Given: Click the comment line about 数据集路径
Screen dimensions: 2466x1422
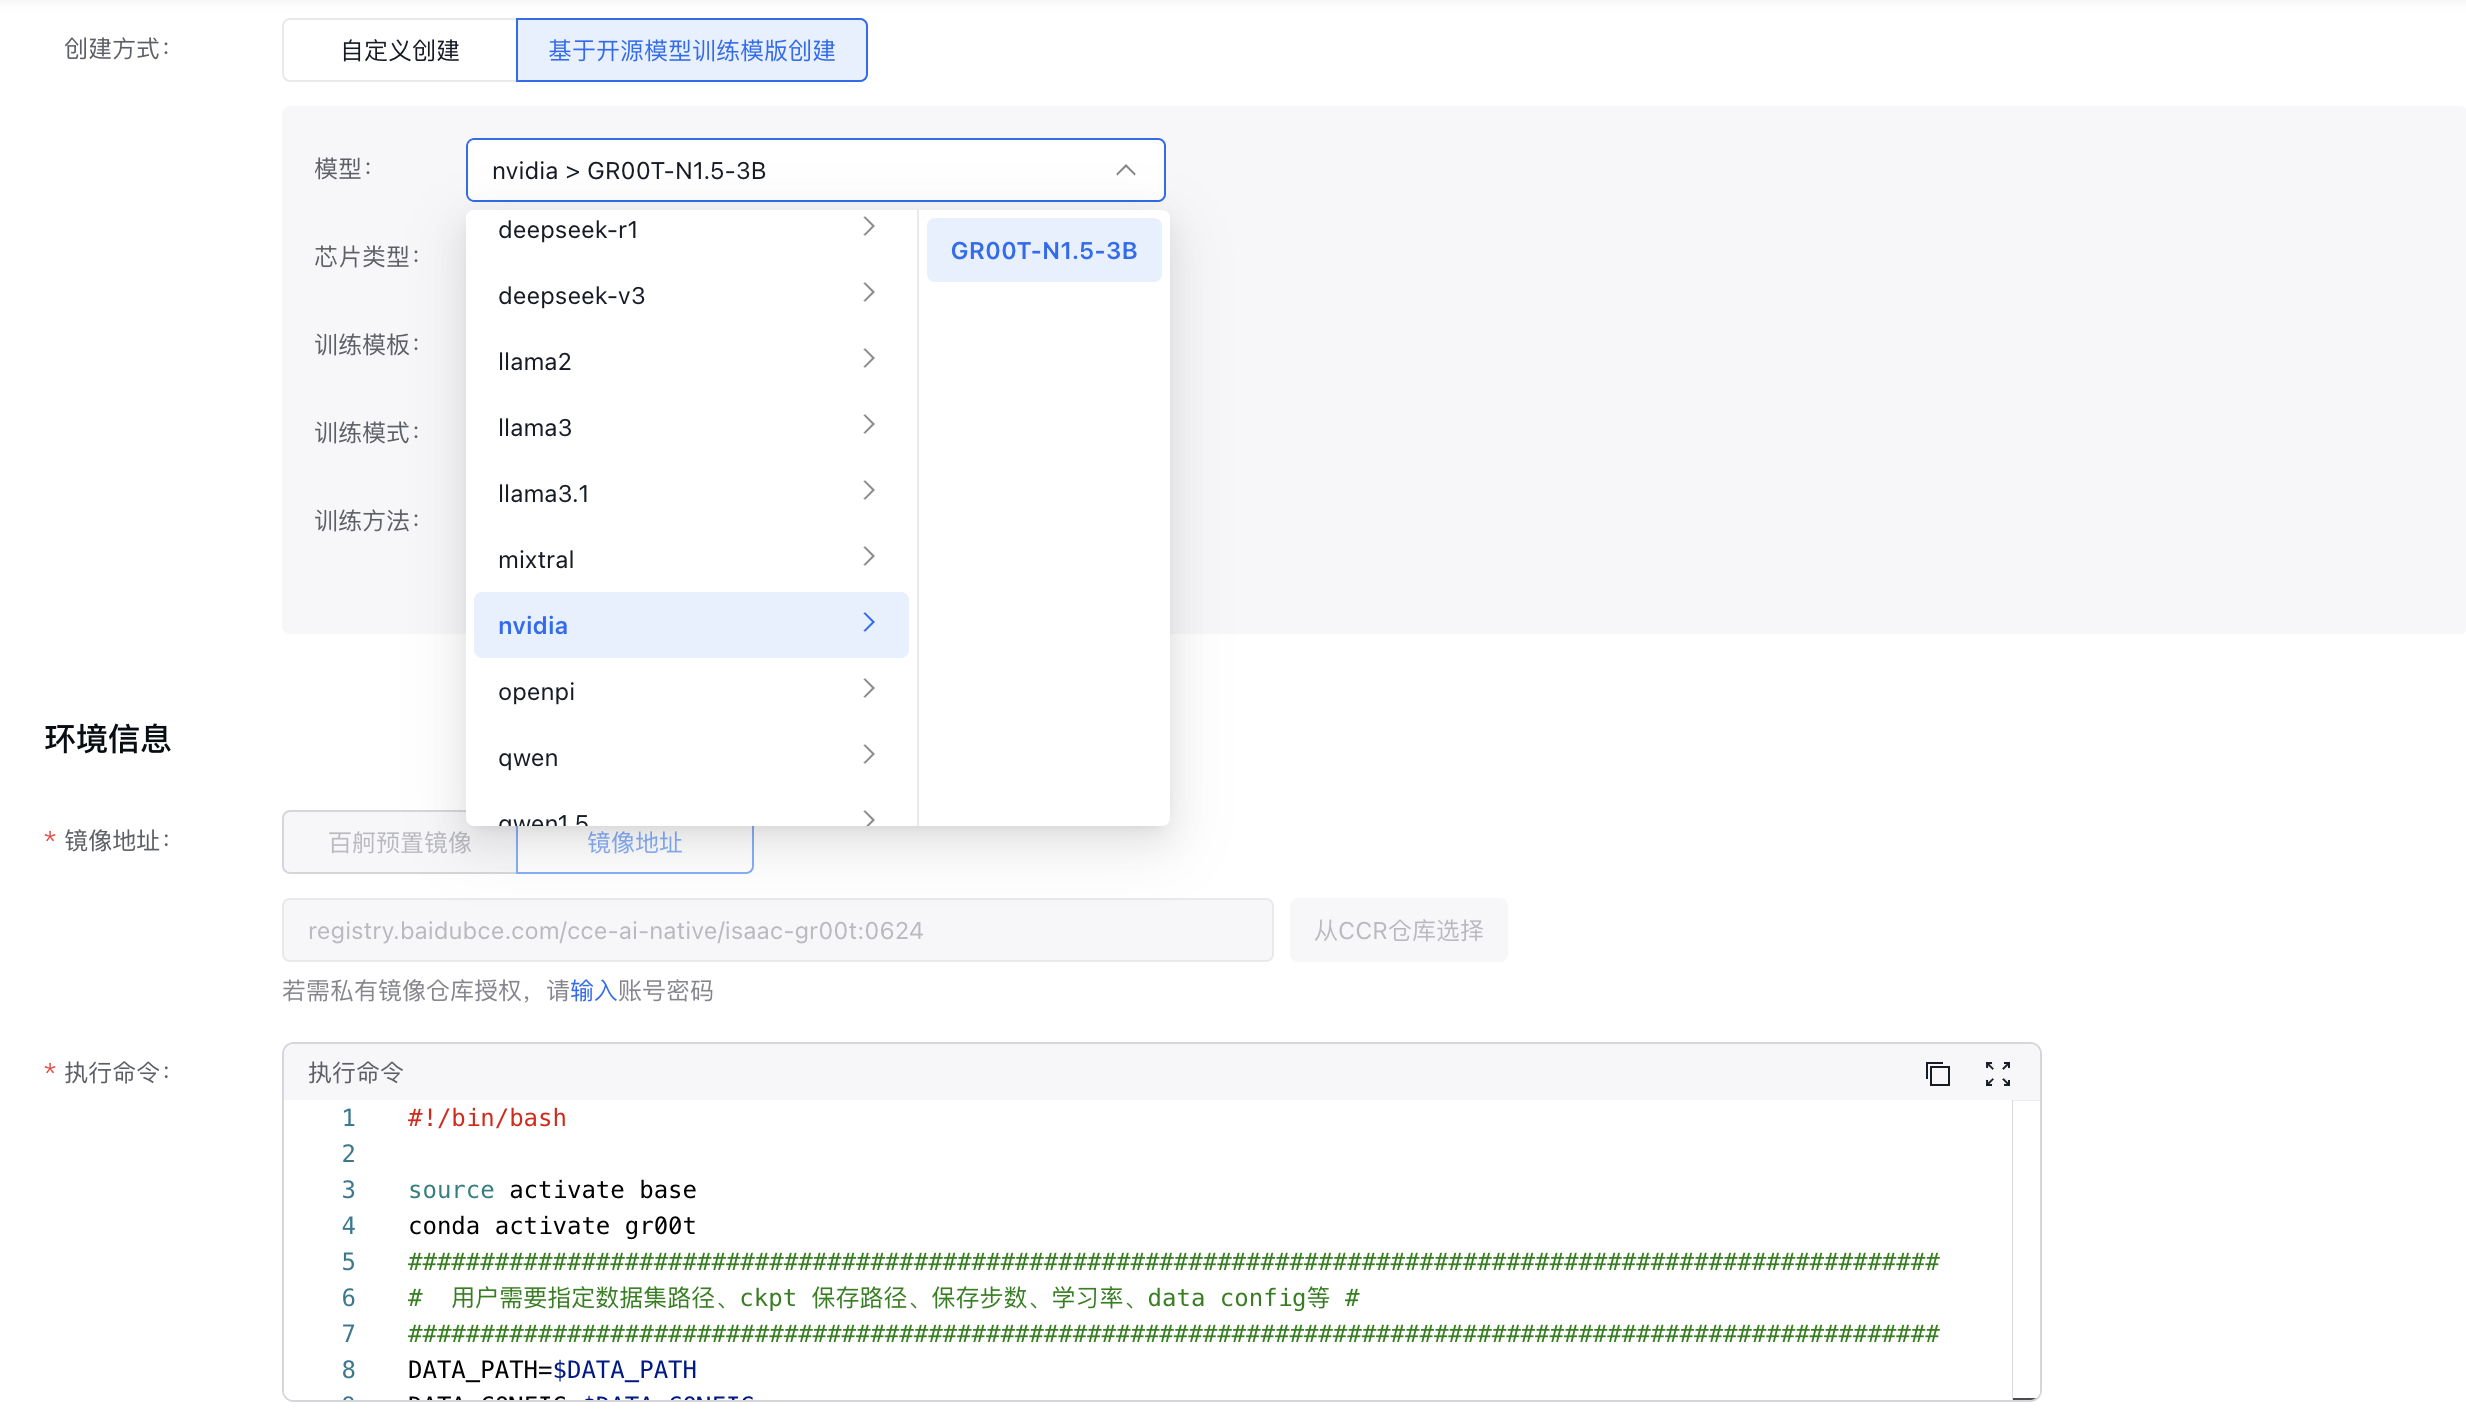Looking at the screenshot, I should (x=884, y=1298).
